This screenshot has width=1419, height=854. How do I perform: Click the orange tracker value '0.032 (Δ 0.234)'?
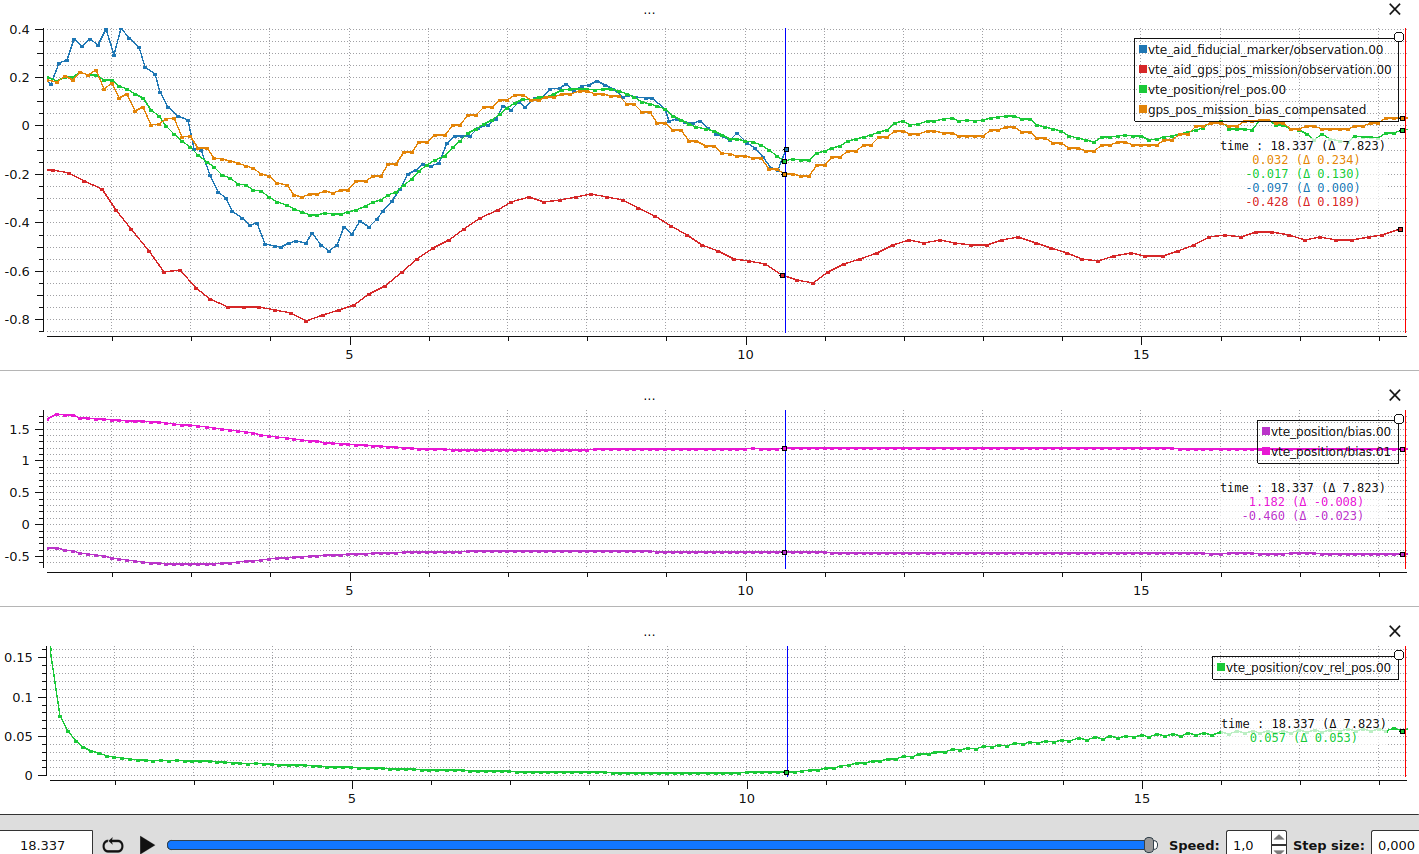coord(1305,160)
